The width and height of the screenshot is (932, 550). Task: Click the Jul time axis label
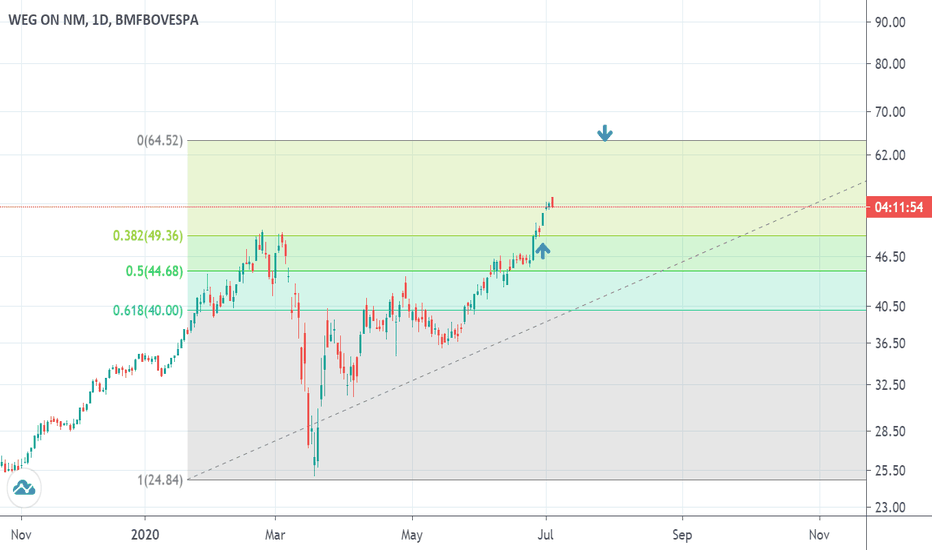546,535
